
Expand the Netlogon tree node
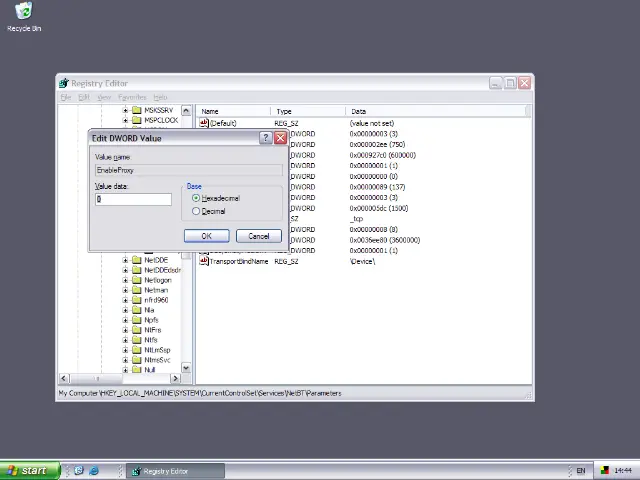(x=125, y=280)
